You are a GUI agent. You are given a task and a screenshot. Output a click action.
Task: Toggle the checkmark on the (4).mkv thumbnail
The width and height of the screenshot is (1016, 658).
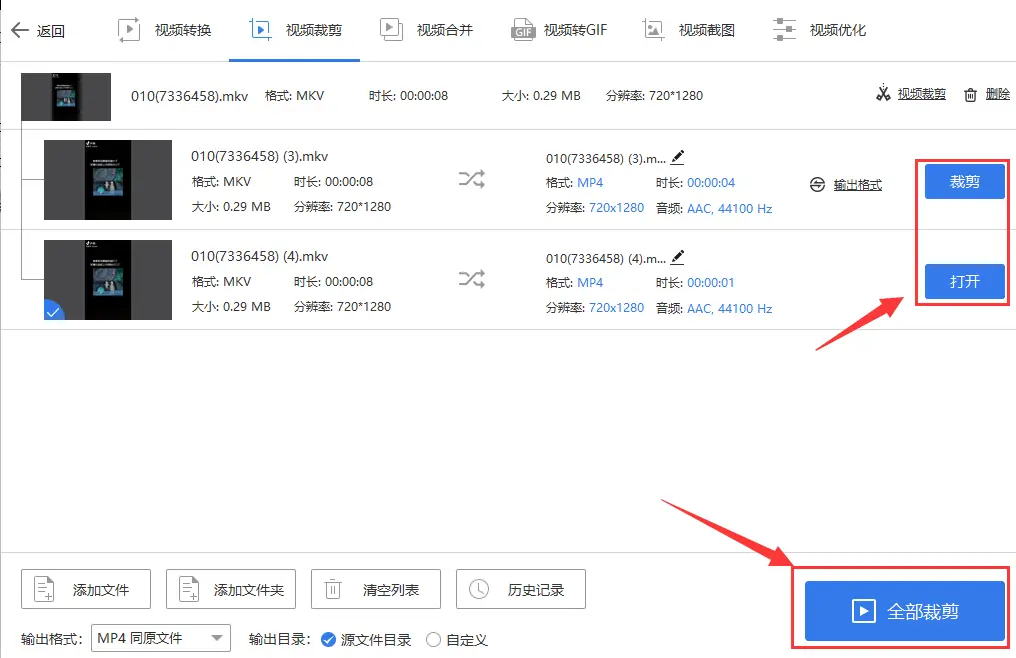[53, 311]
